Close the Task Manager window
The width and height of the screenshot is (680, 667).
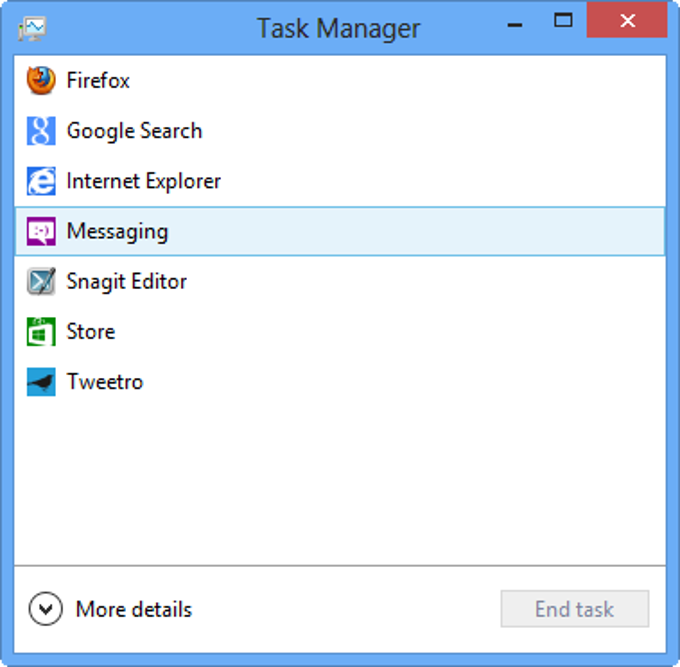[627, 20]
